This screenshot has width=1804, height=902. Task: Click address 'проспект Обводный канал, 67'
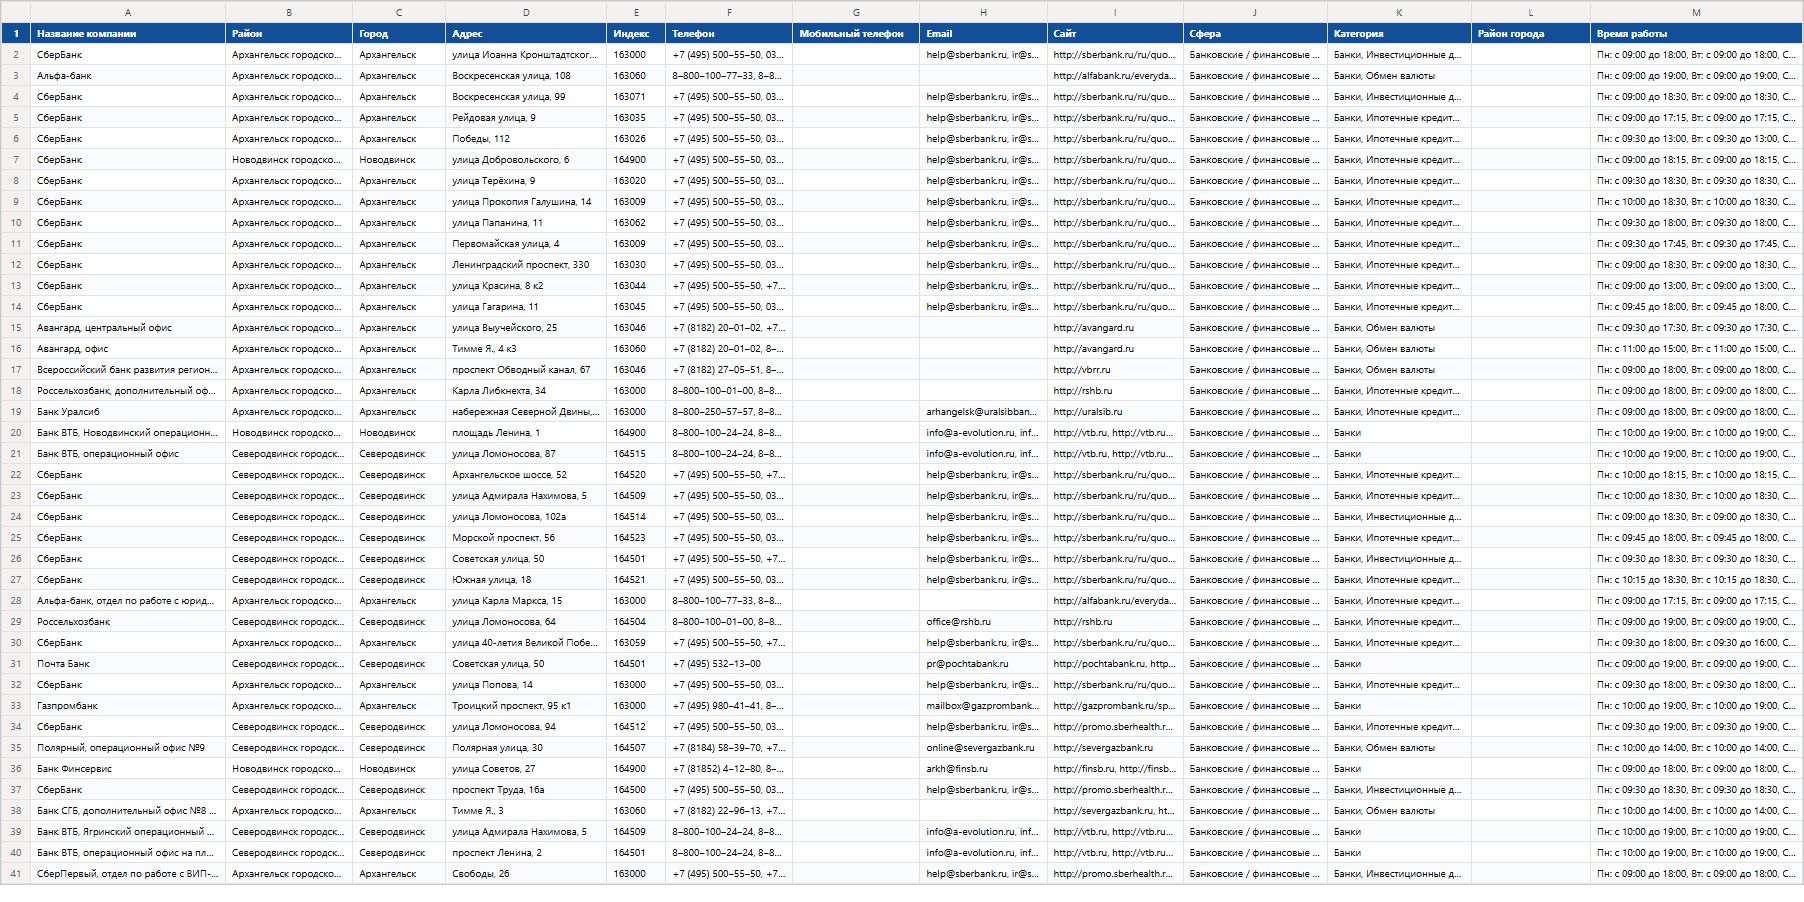point(526,370)
